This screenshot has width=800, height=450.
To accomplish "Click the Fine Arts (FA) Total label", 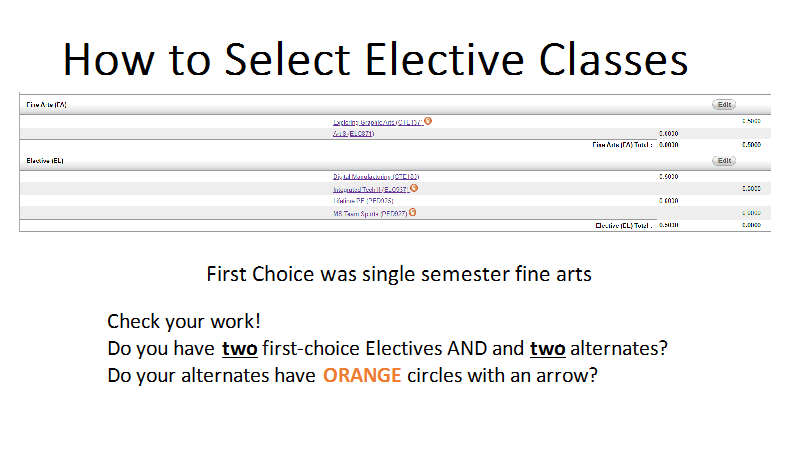I will pos(622,145).
